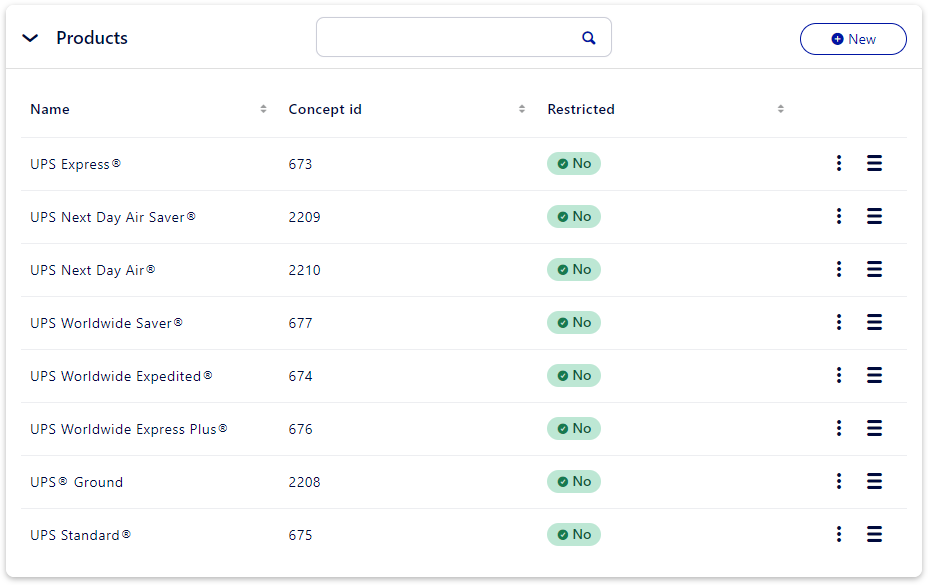The height and width of the screenshot is (585, 928).
Task: Create a New product
Action: pos(853,39)
